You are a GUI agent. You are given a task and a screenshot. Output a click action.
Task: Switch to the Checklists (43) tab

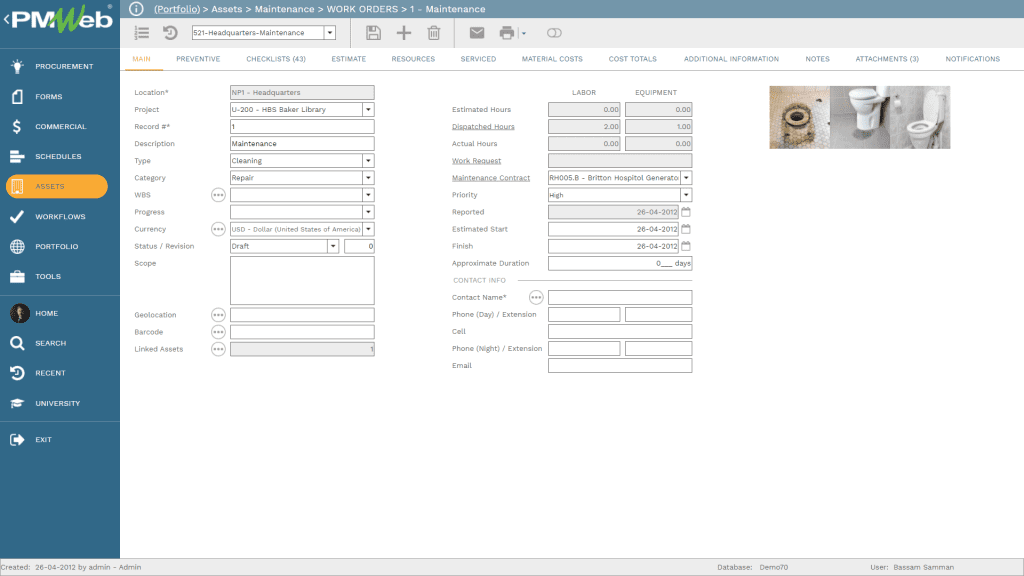click(x=276, y=59)
